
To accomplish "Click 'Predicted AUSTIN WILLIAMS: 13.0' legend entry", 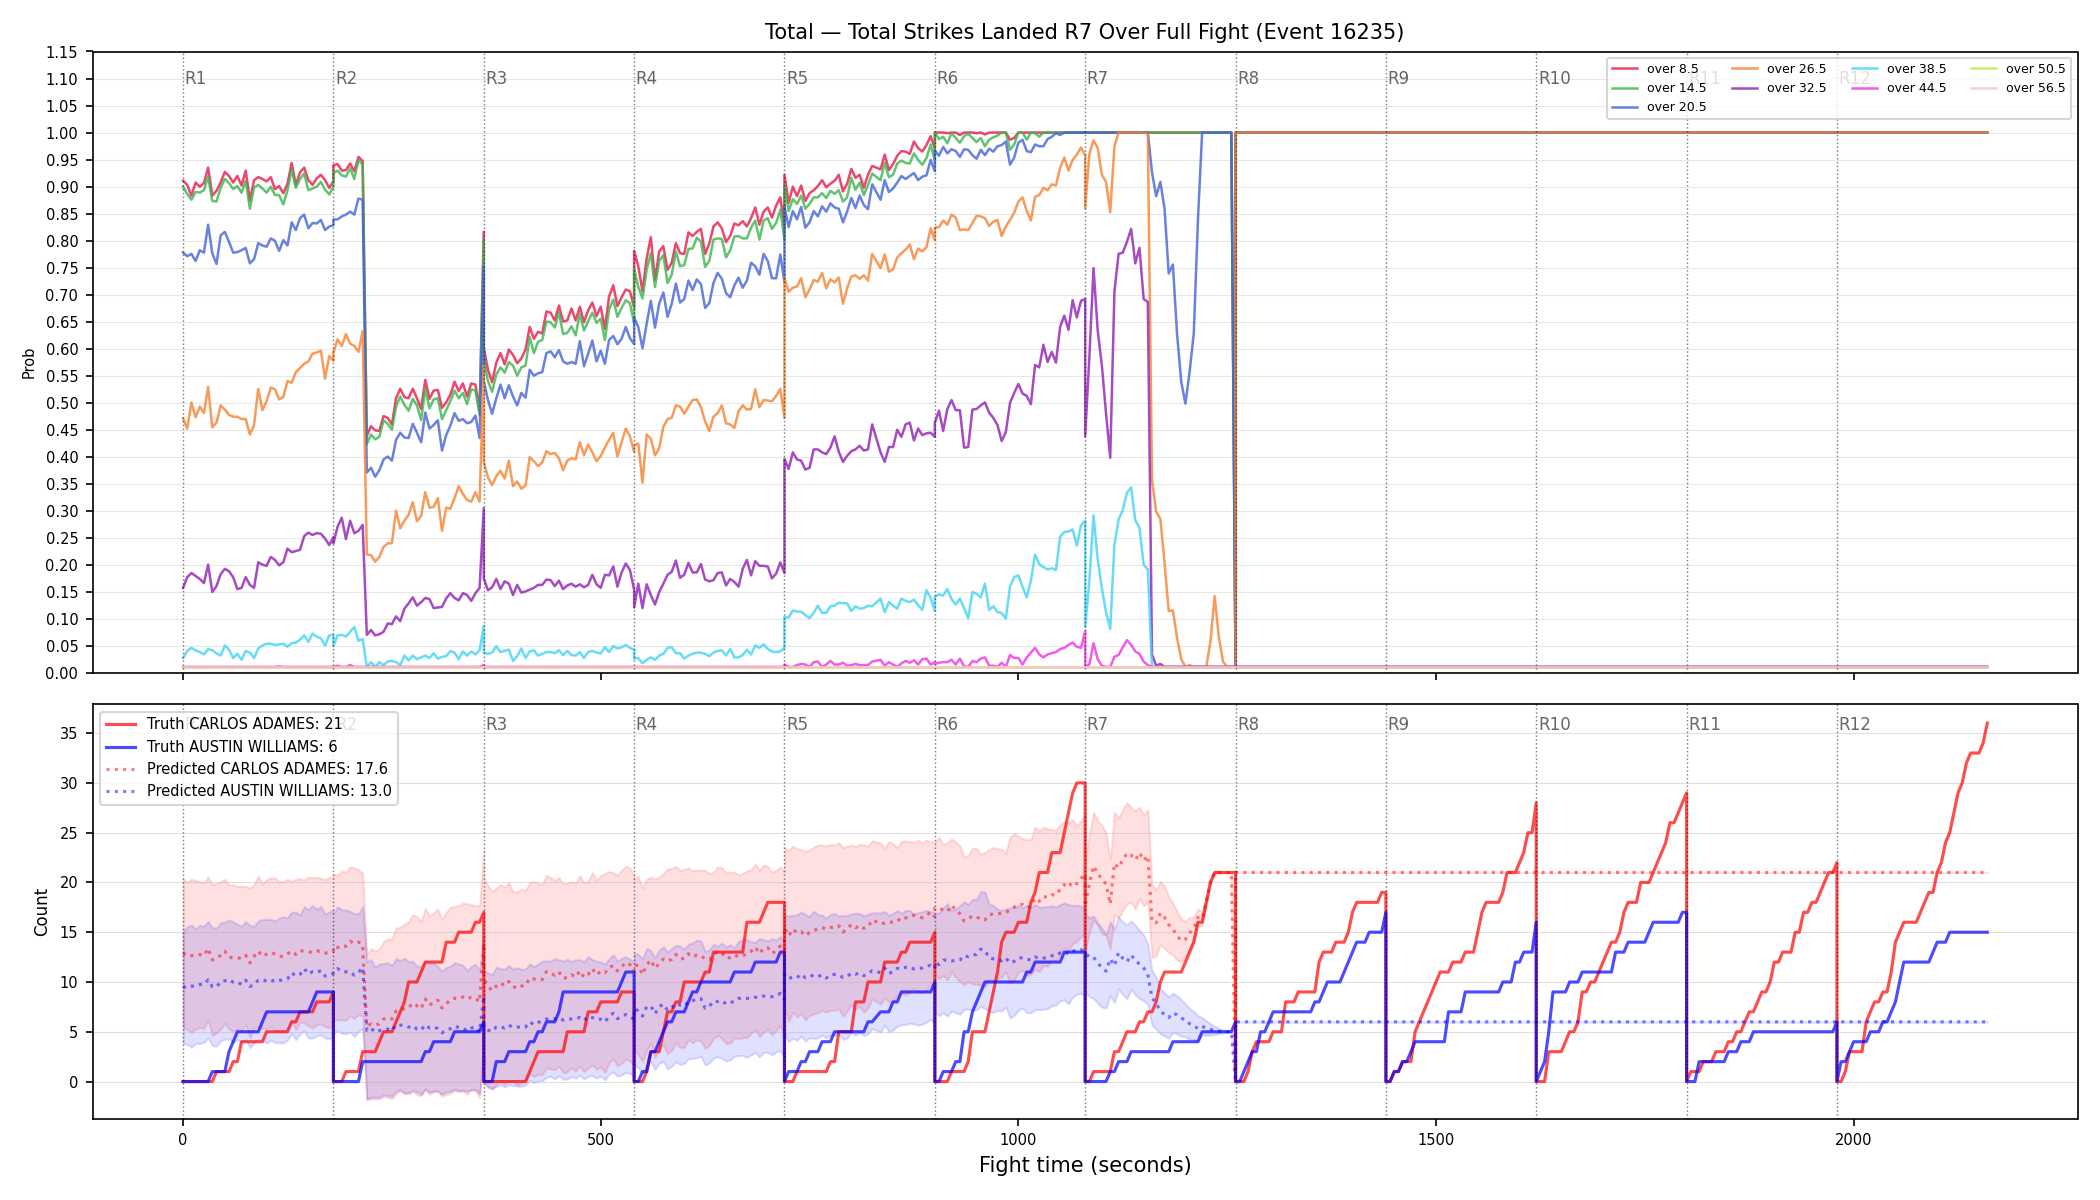I will (x=248, y=791).
